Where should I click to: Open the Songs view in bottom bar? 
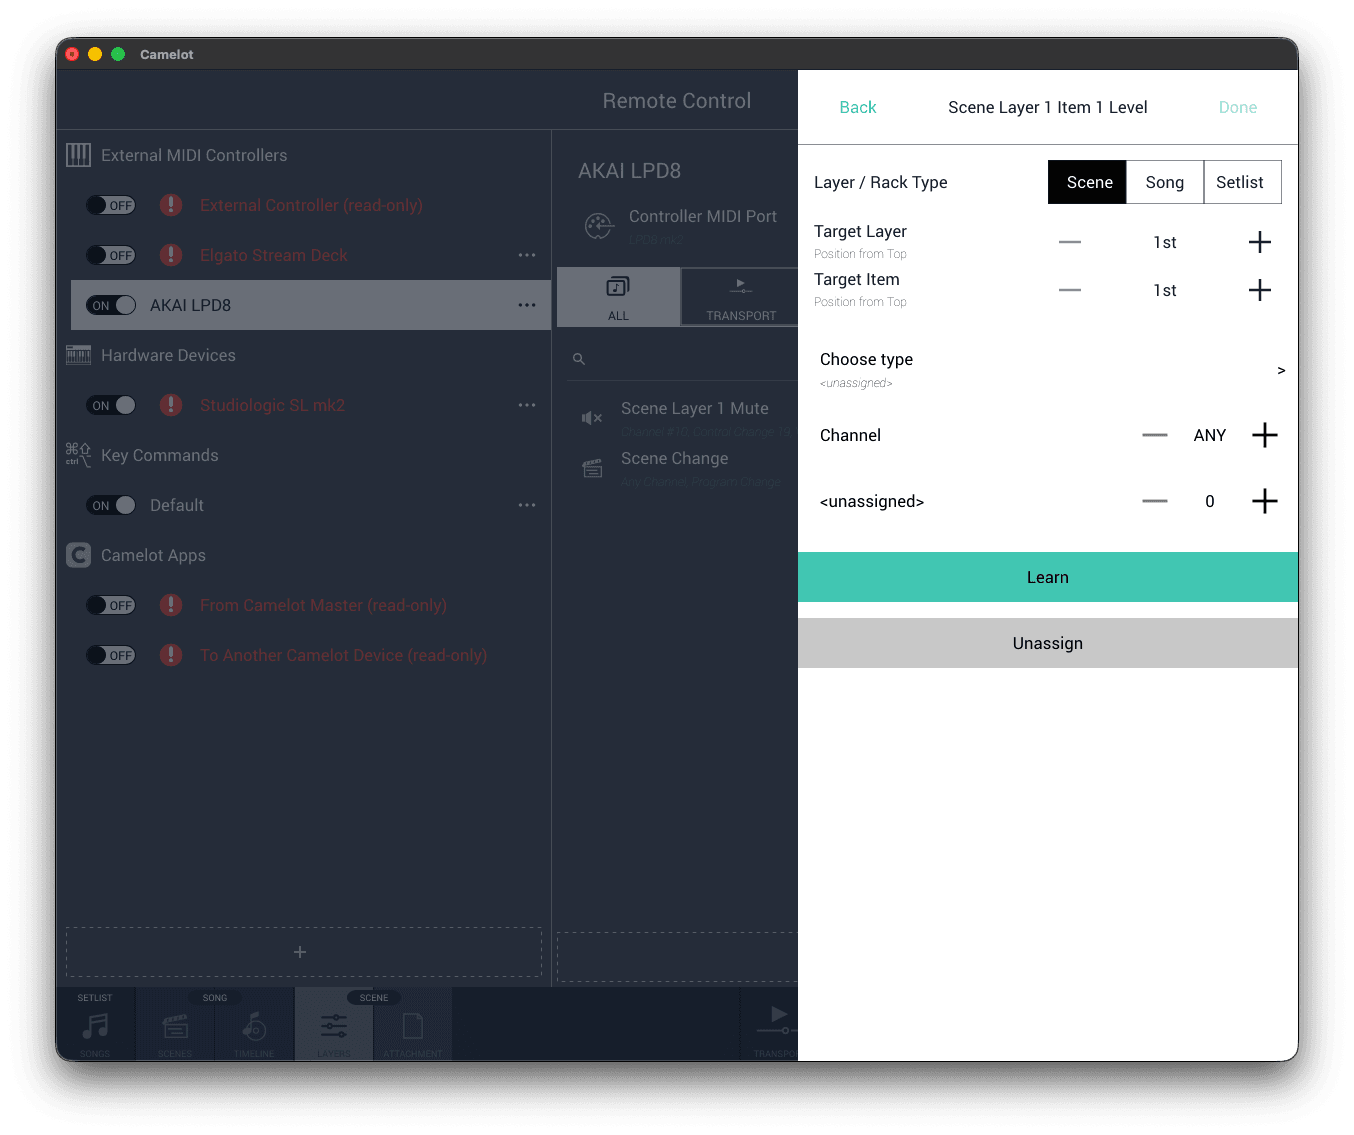pyautogui.click(x=95, y=1027)
